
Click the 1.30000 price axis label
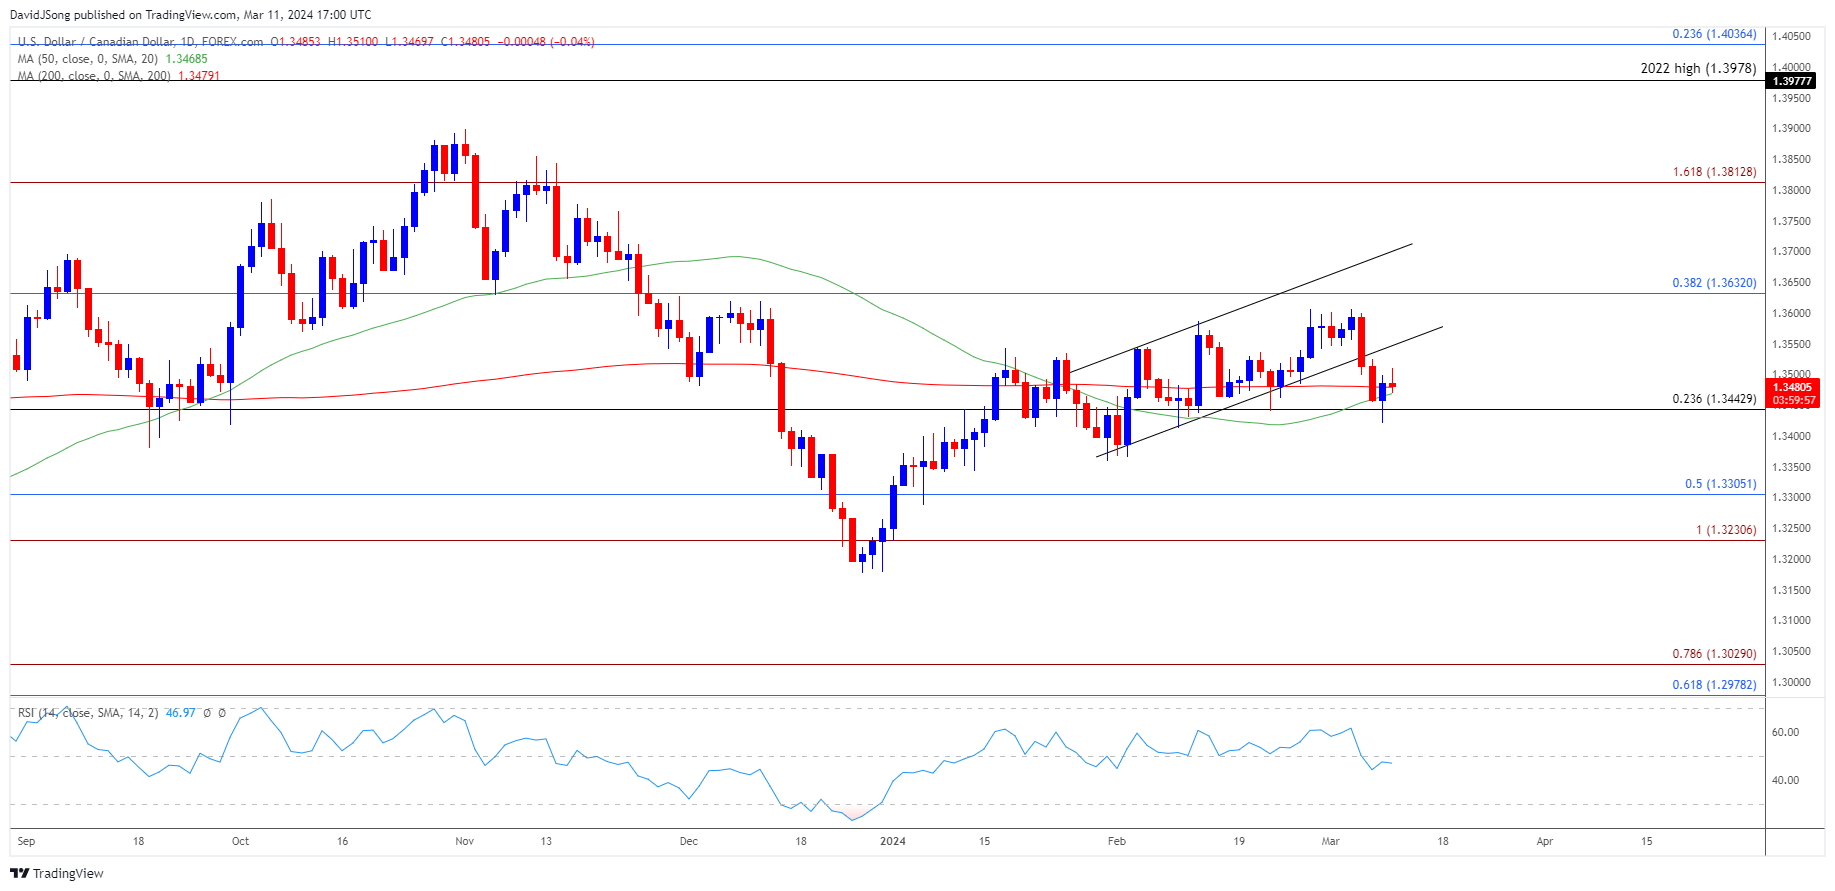pyautogui.click(x=1791, y=682)
